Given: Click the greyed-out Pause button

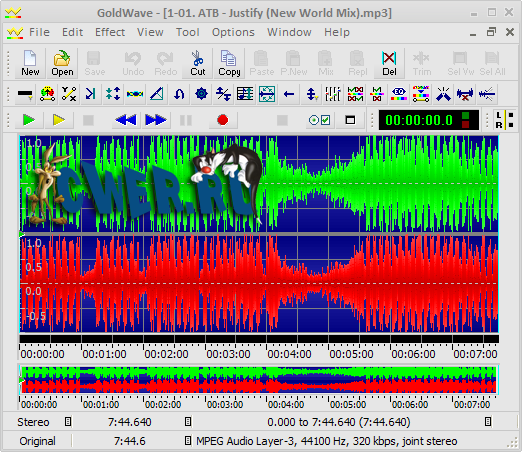Looking at the screenshot, I should (186, 120).
